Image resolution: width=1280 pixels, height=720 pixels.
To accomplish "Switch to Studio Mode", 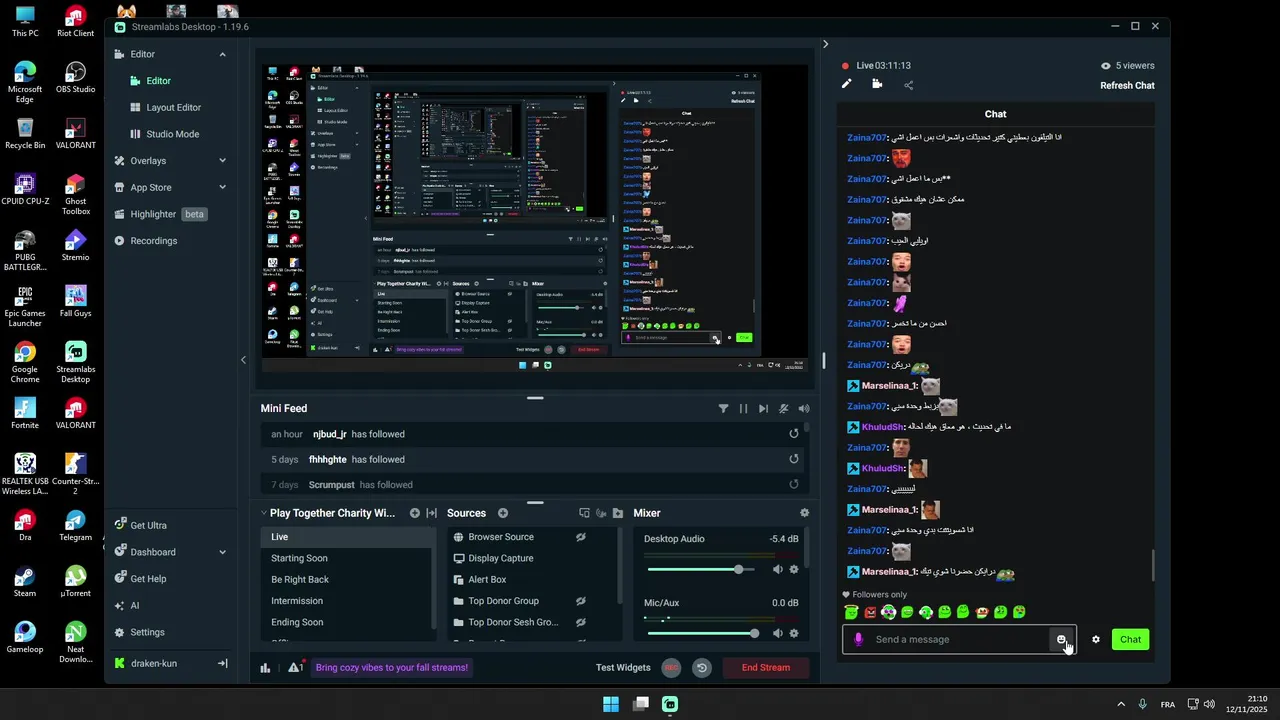I will coord(172,134).
